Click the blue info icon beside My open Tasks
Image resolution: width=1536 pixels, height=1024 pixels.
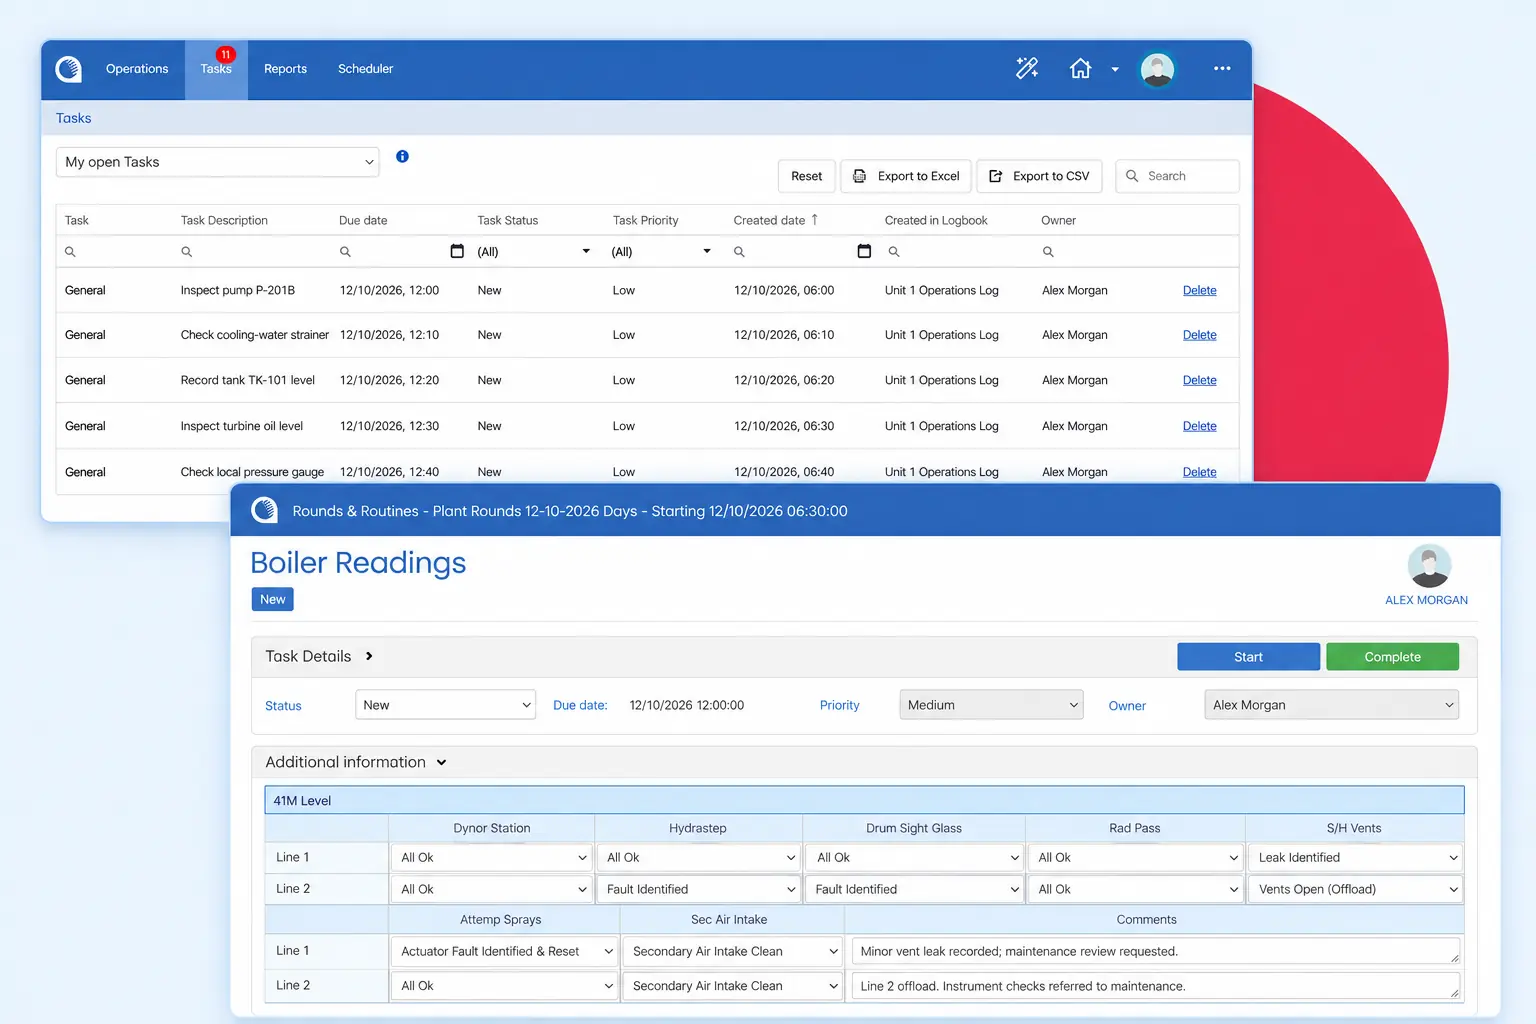[x=402, y=156]
